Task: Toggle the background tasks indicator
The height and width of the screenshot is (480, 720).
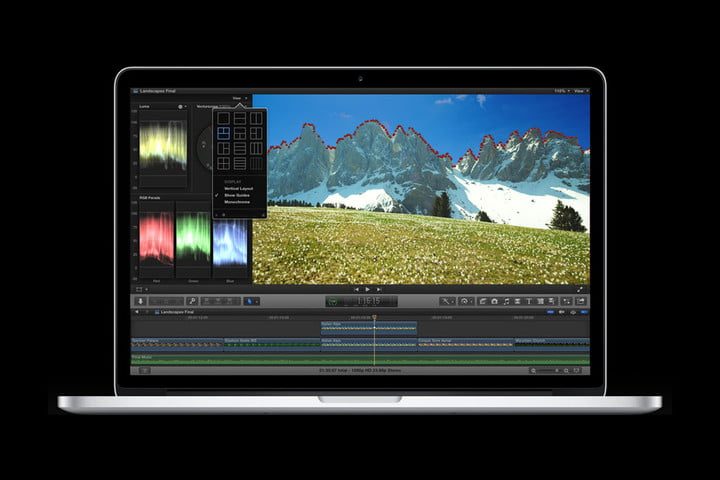Action: pos(333,301)
